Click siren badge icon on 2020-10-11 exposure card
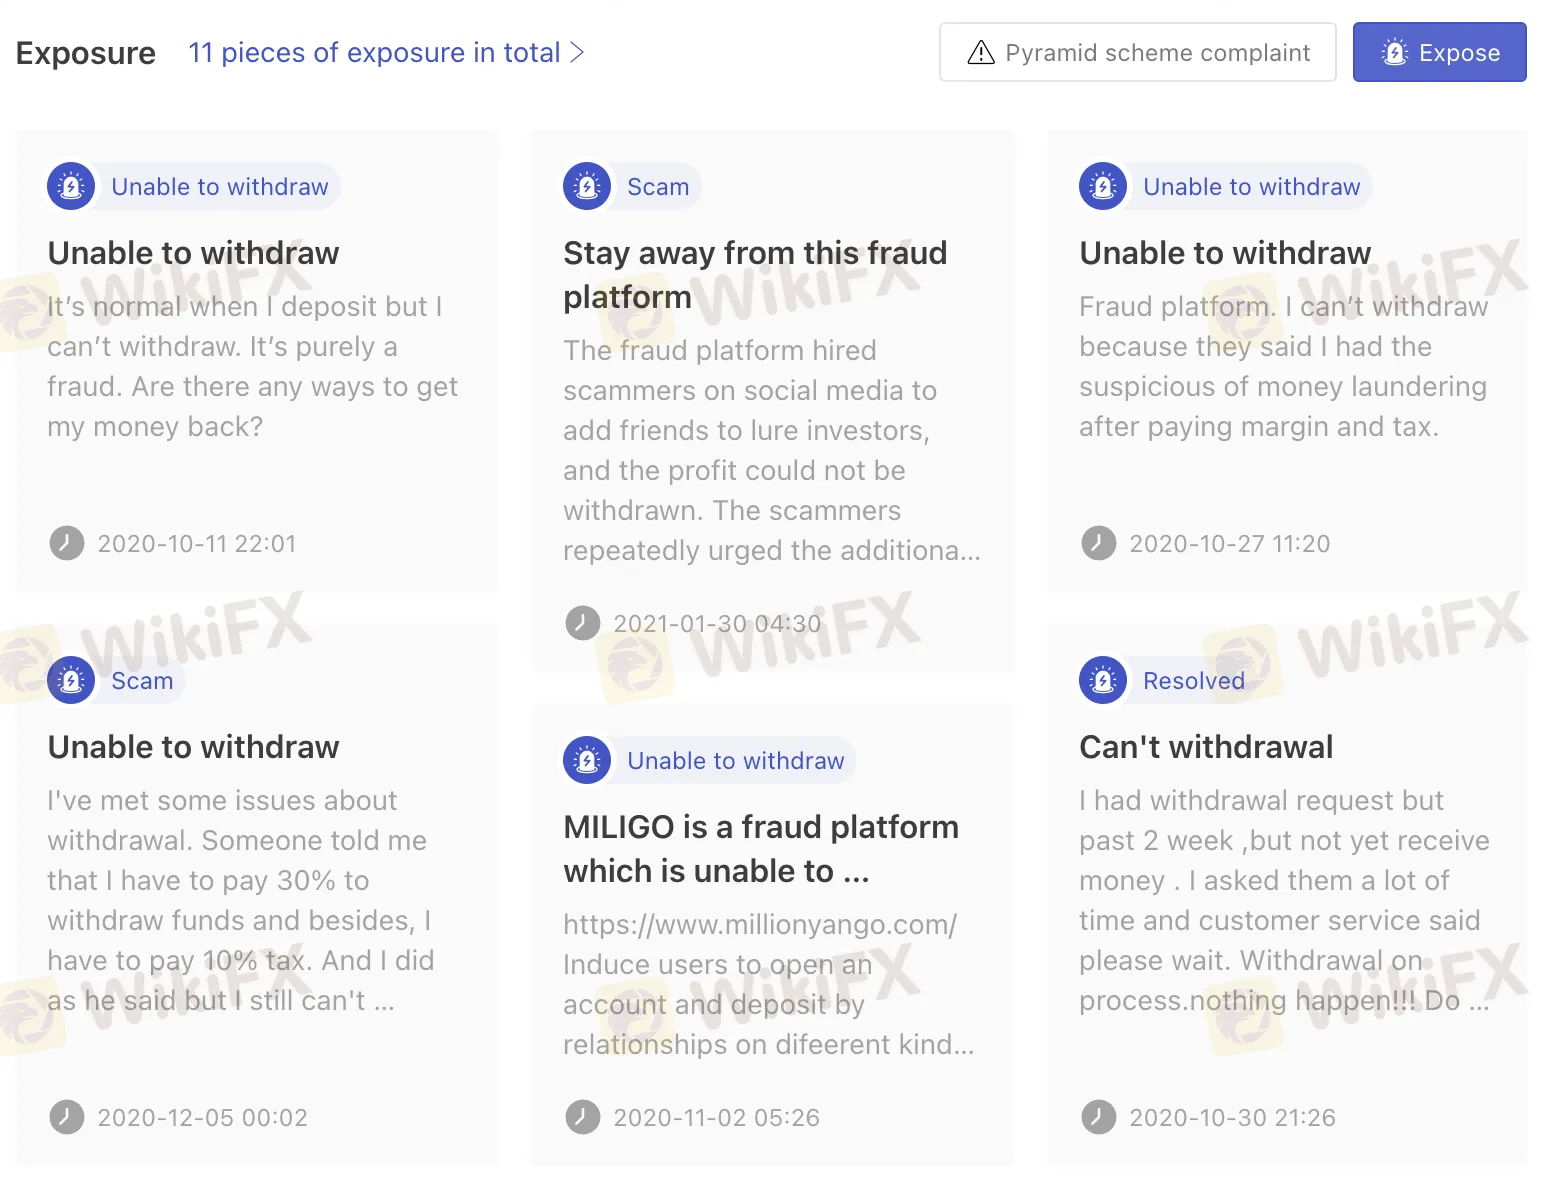This screenshot has height=1186, width=1552. [71, 187]
